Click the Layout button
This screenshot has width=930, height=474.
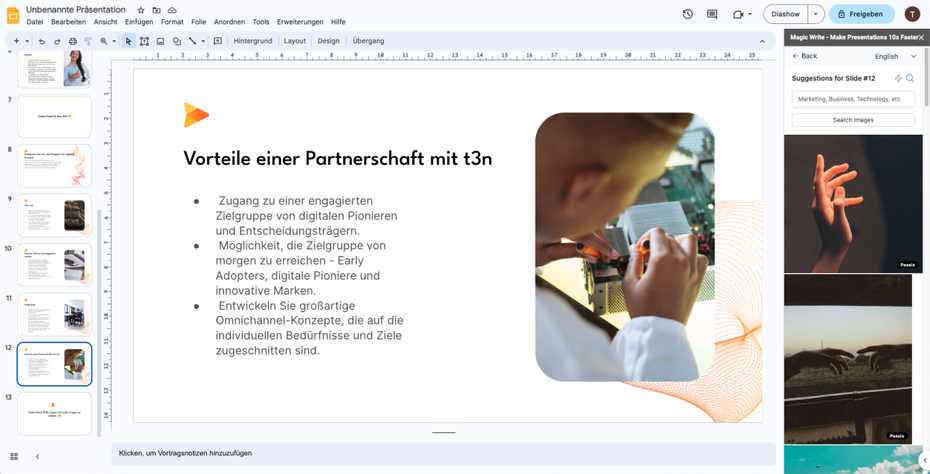click(295, 41)
